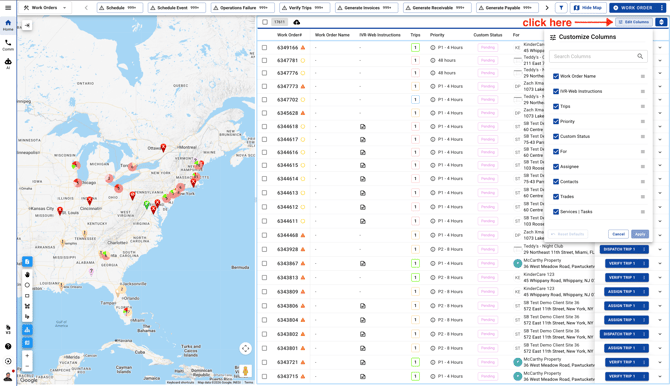The image size is (670, 386).
Task: Click the clustering toggle button on map
Action: 27,330
